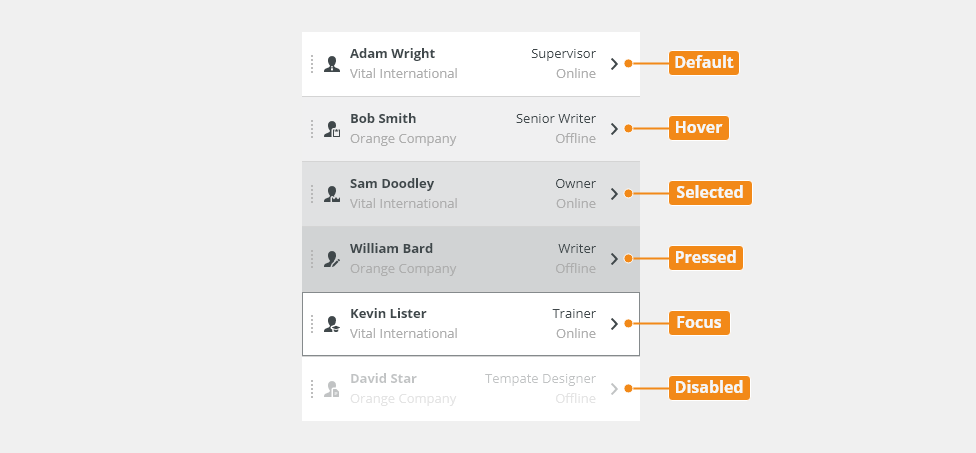The height and width of the screenshot is (453, 976).
Task: Click the Senior Writer role text
Action: point(556,118)
